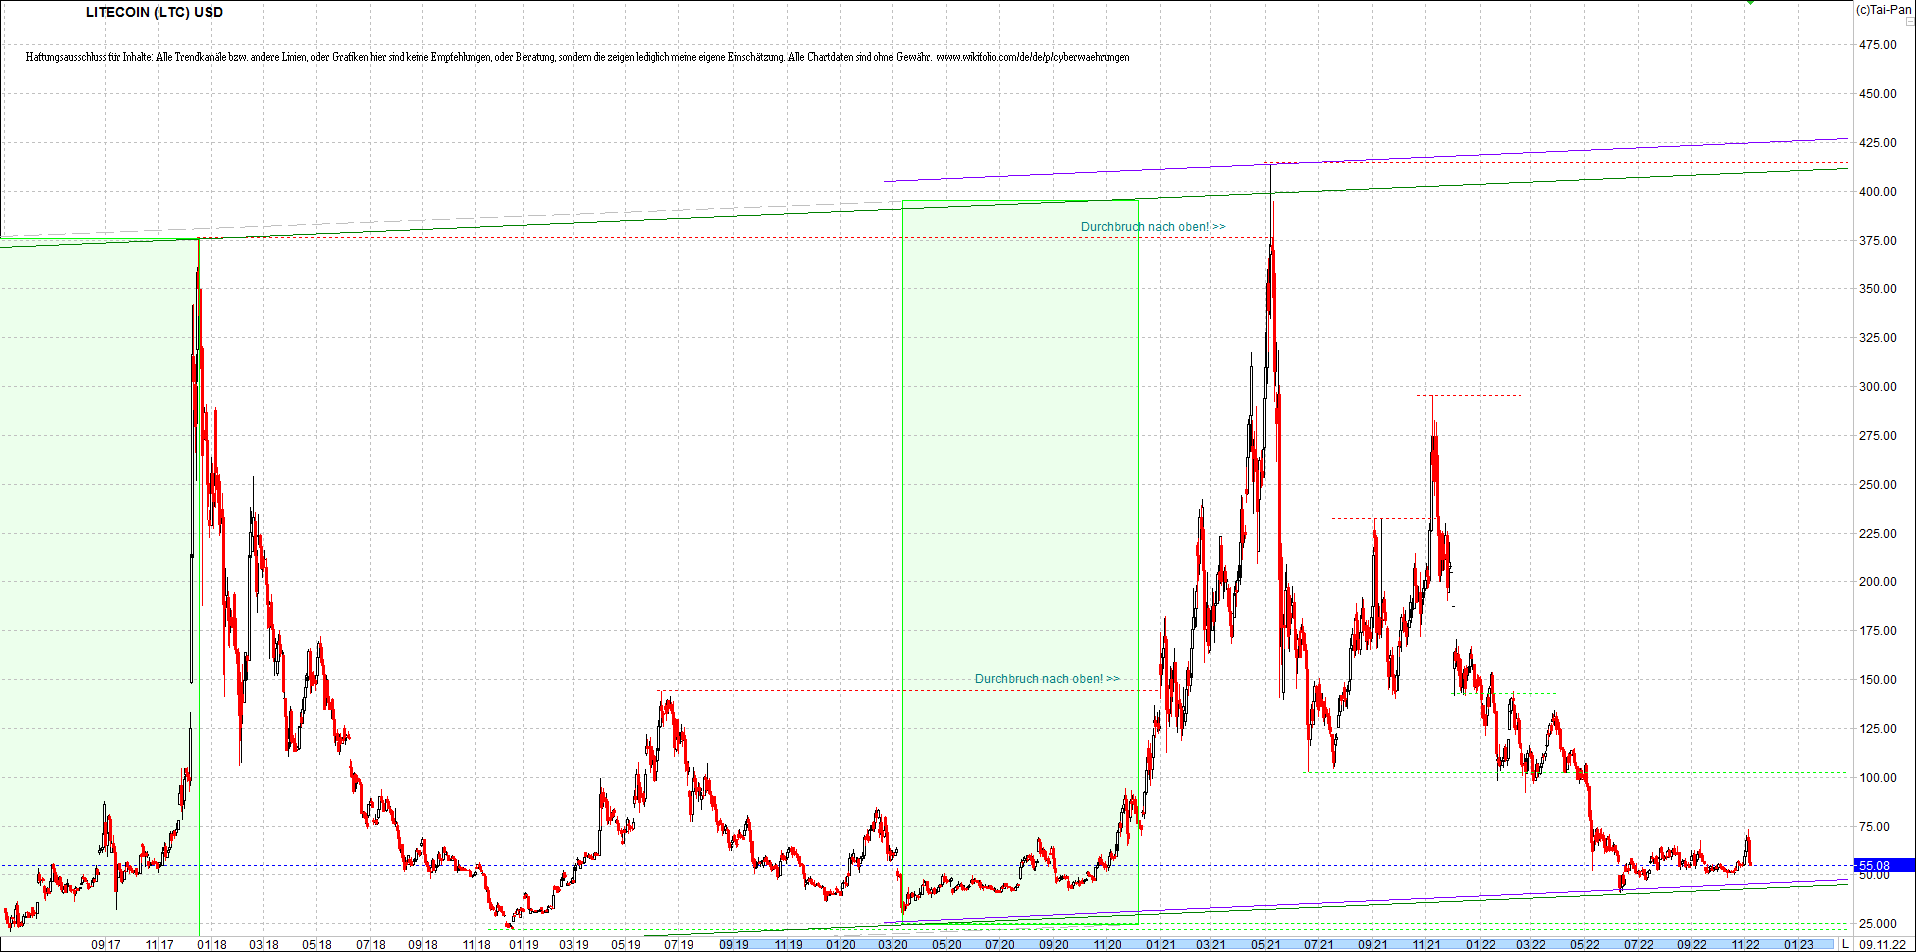Screen dimensions: 1916x952
Task: Click the 05 22 date label on the time axis
Action: pyautogui.click(x=1585, y=944)
